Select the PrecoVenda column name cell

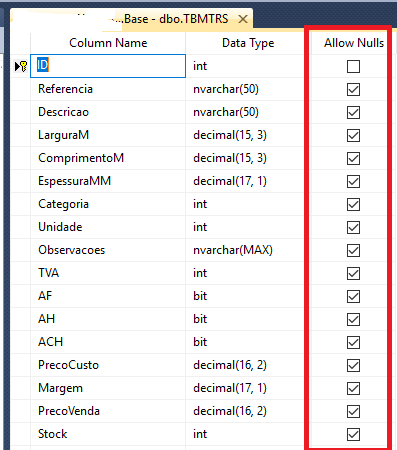(x=108, y=411)
